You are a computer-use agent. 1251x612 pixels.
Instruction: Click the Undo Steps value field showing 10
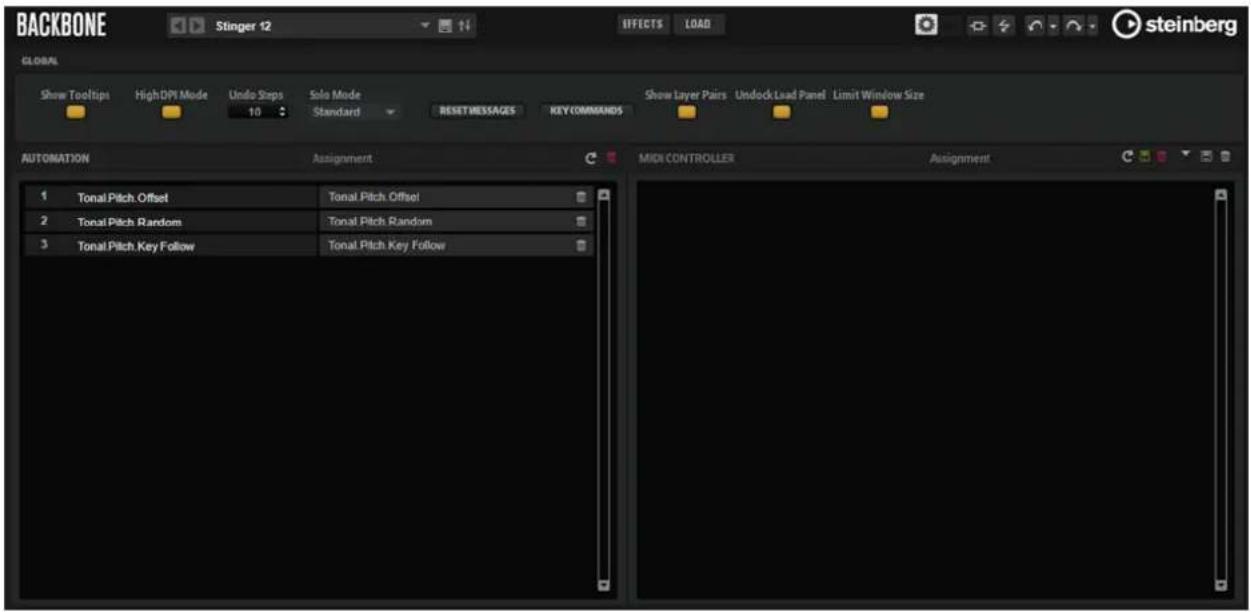252,112
